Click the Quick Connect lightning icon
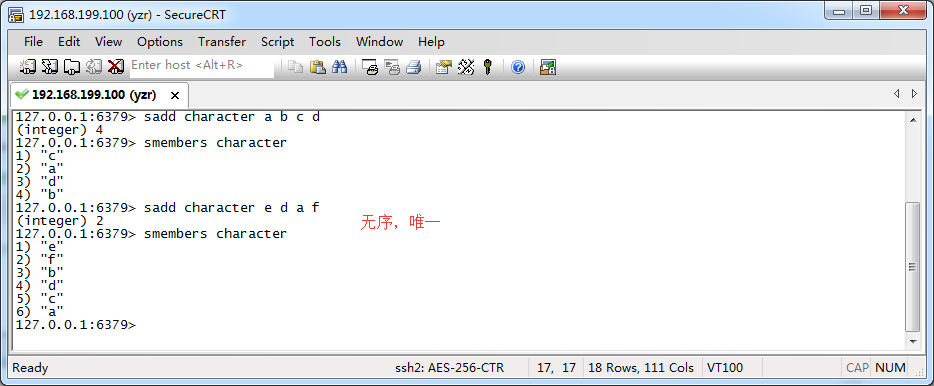934x386 pixels. [50, 67]
